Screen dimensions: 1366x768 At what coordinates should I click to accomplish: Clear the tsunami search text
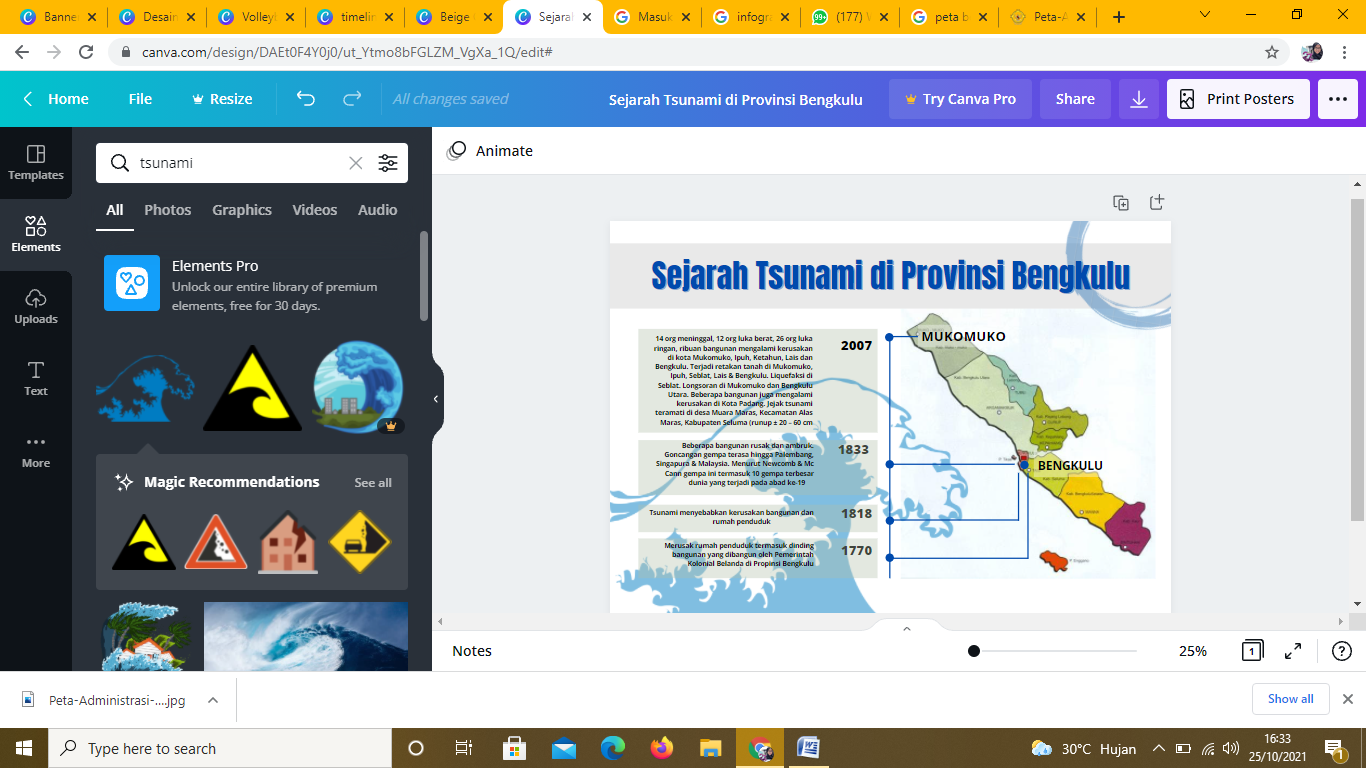[x=355, y=163]
